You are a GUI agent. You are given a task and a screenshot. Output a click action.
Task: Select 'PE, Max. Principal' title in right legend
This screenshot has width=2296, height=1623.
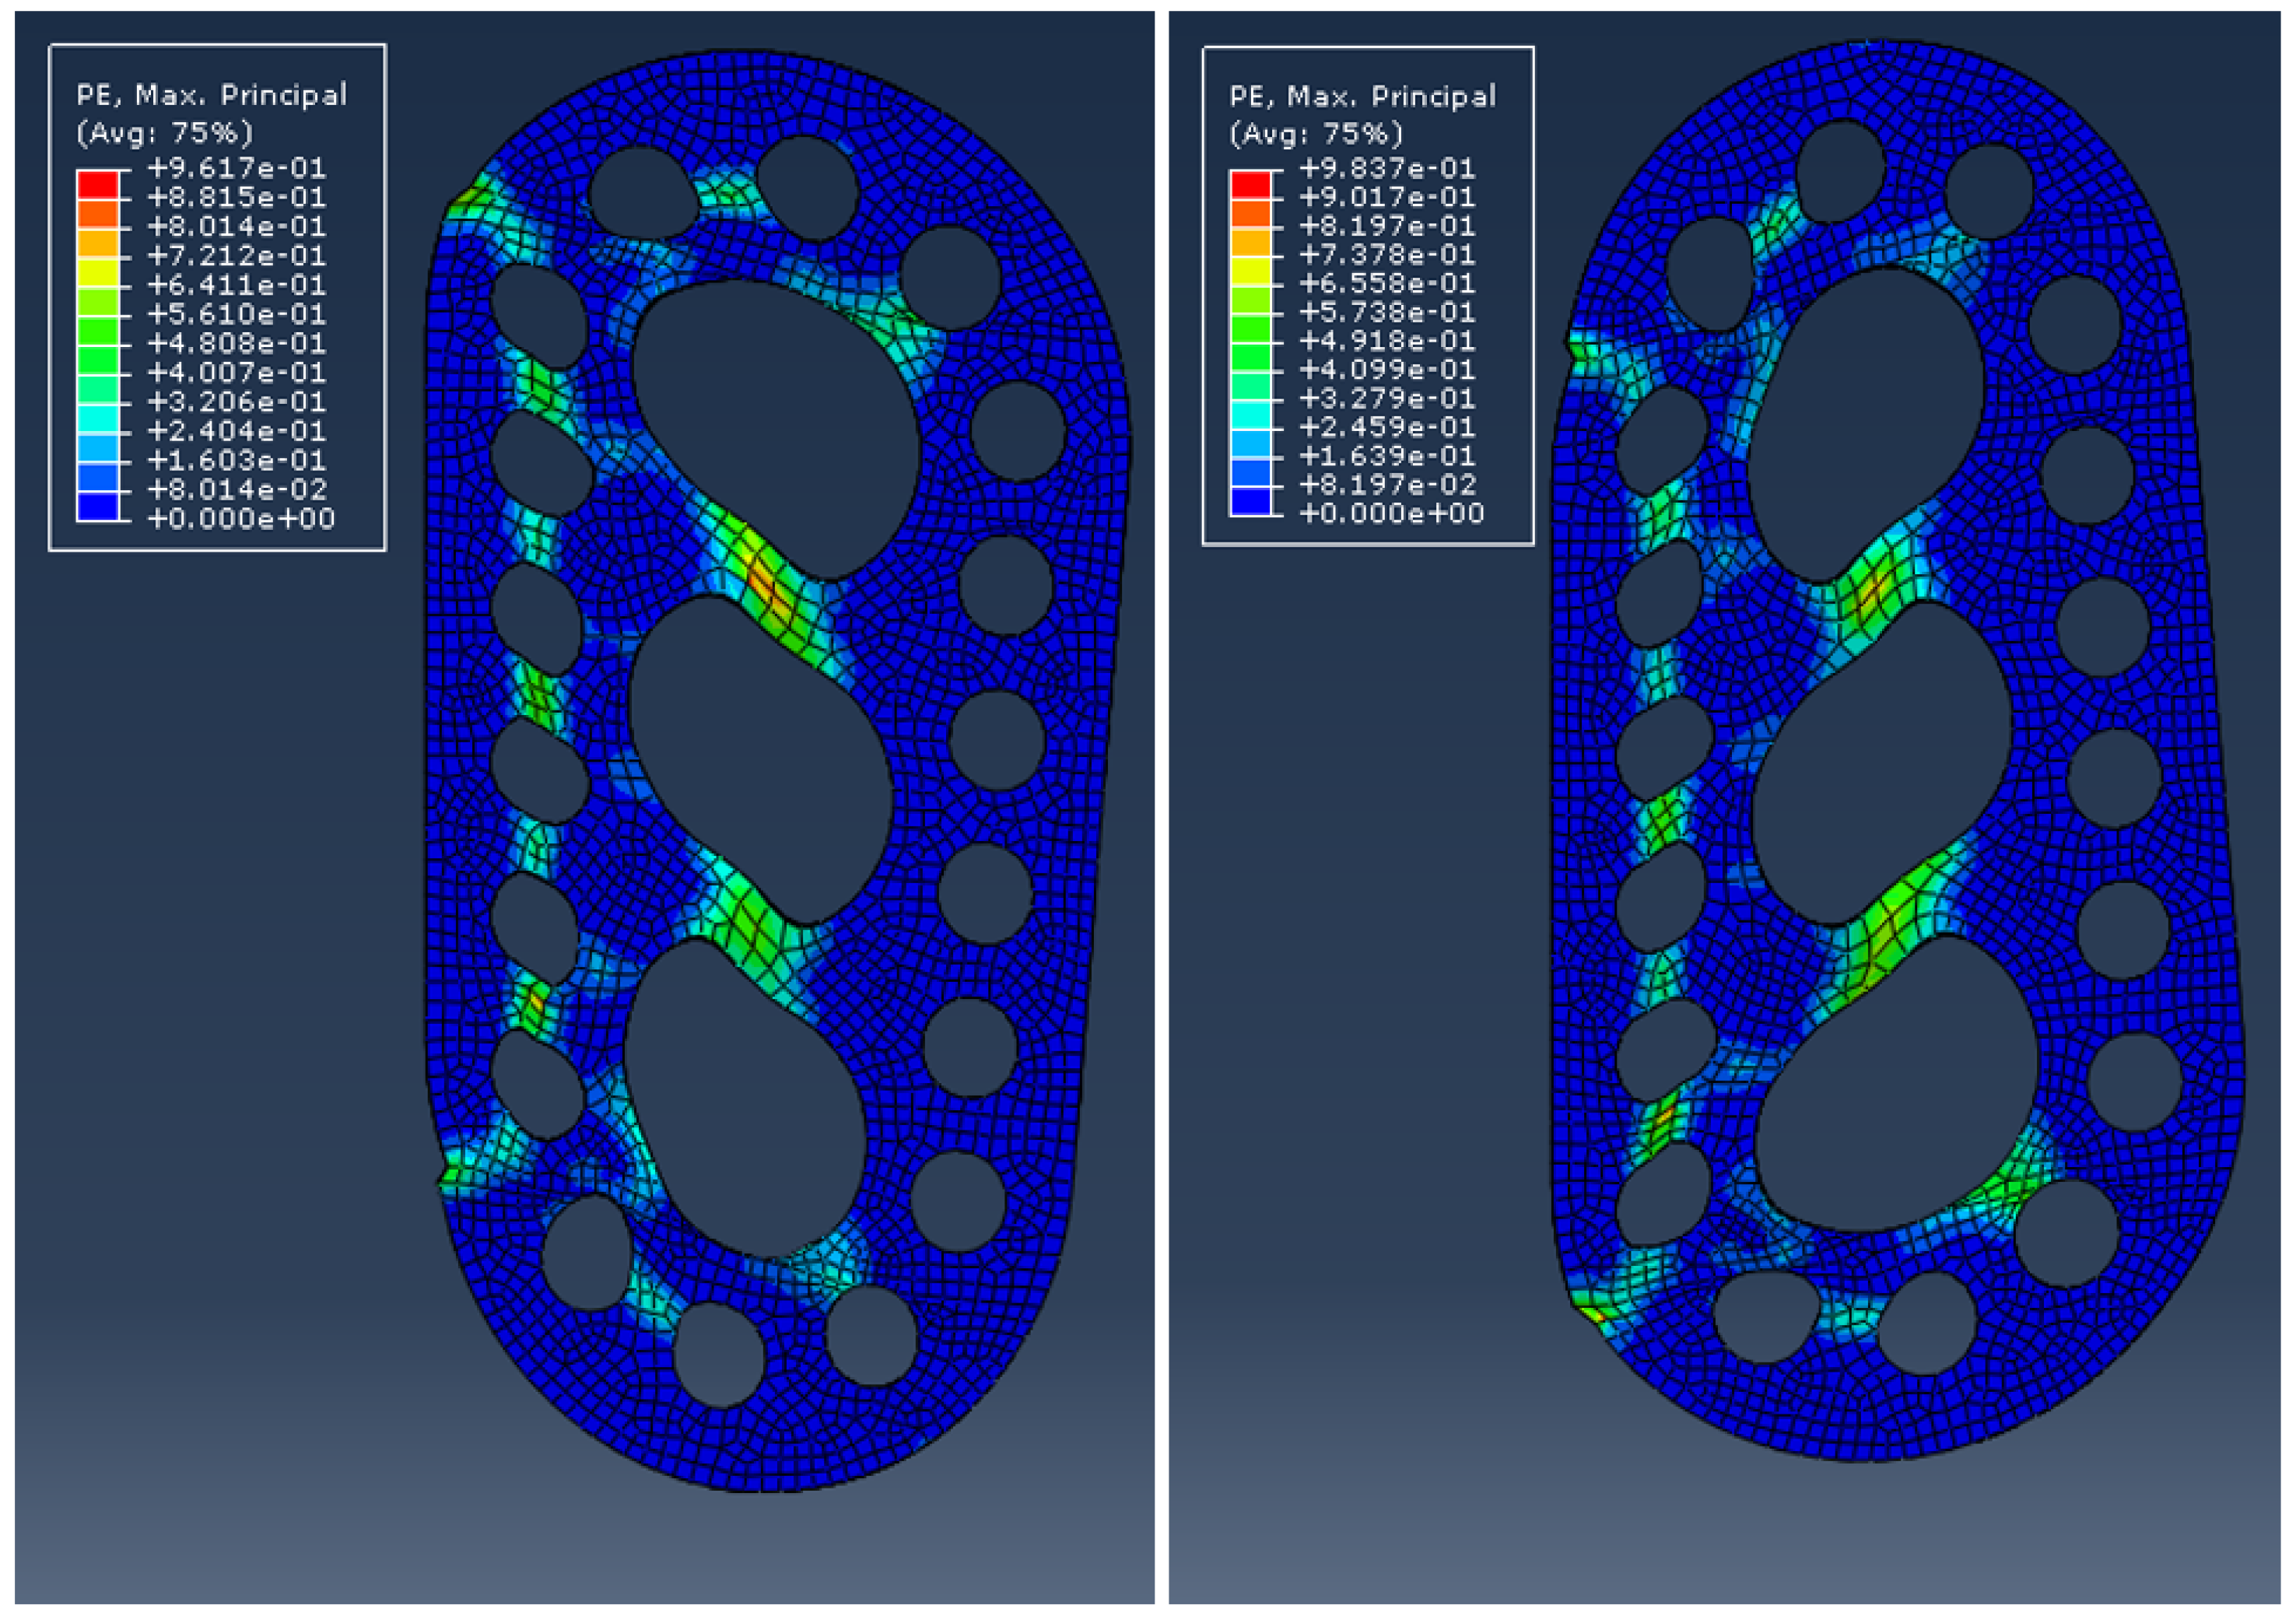(1362, 96)
